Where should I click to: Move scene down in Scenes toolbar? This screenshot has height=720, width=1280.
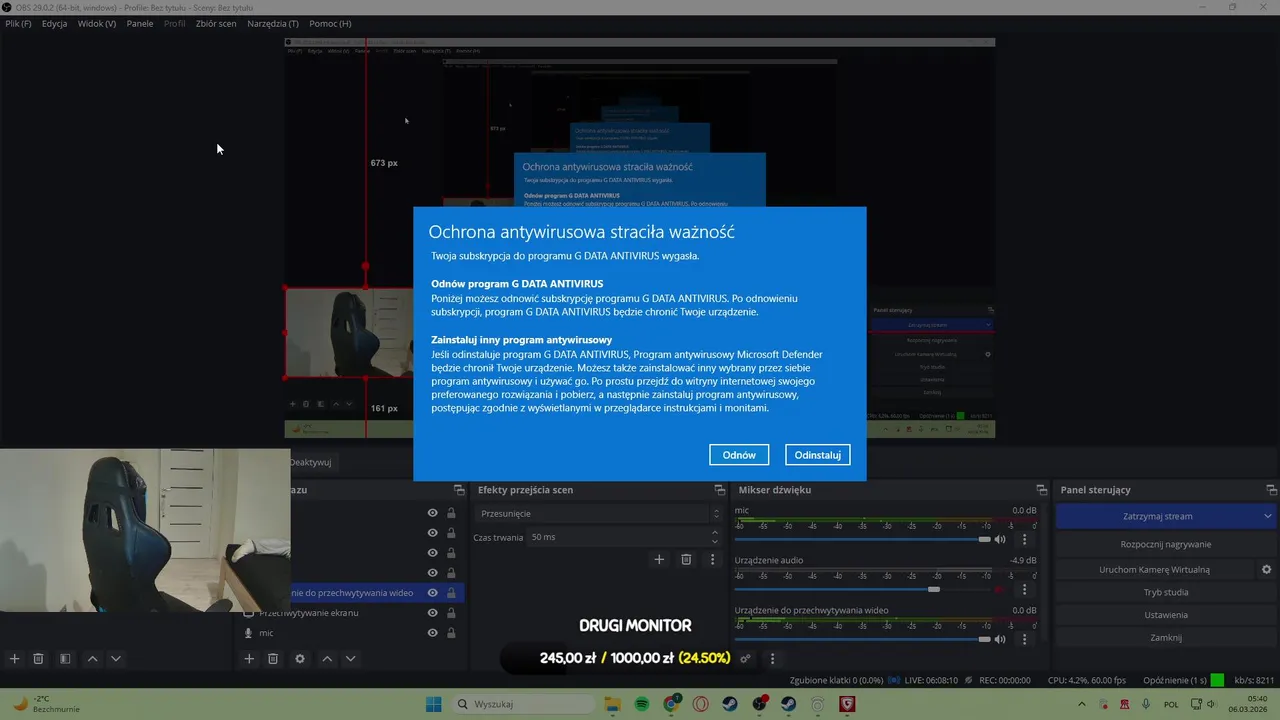point(116,659)
